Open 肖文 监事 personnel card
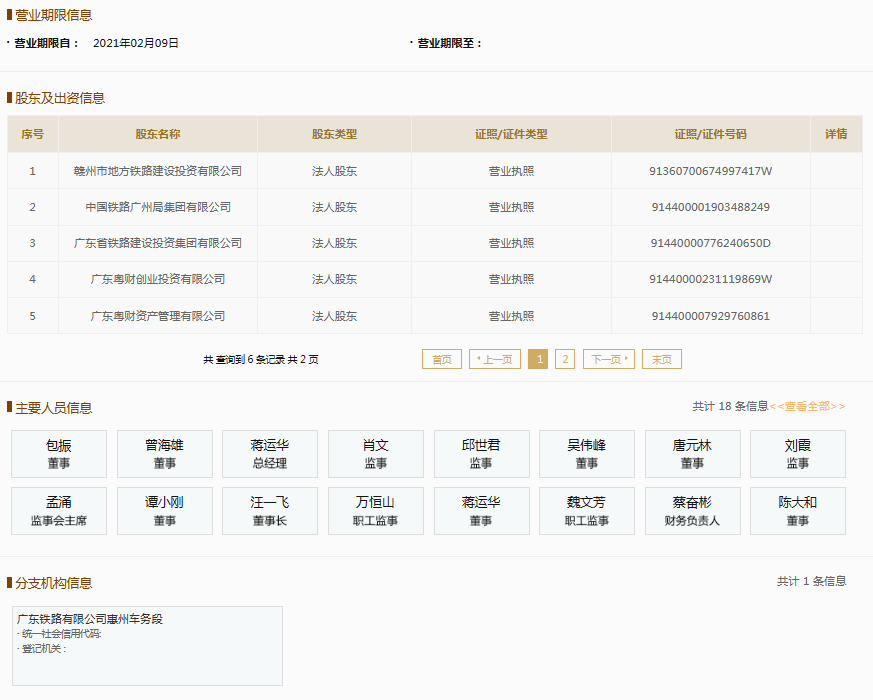This screenshot has width=873, height=700. coord(376,454)
